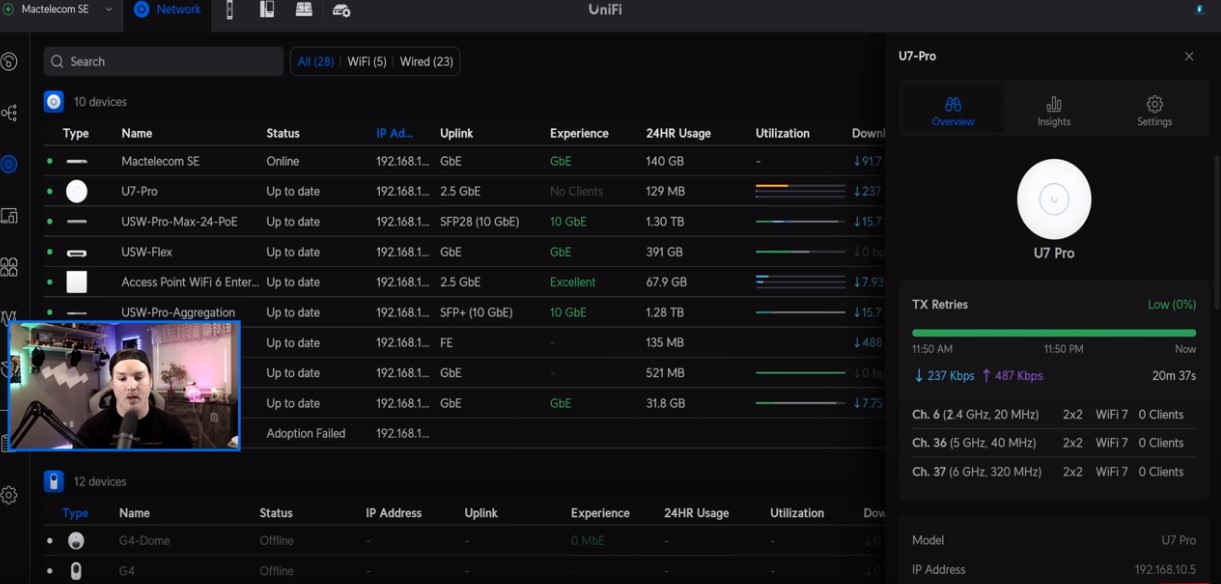
Task: Click the WiFi 6 Enterprise AP thumbnail
Action: [76, 282]
